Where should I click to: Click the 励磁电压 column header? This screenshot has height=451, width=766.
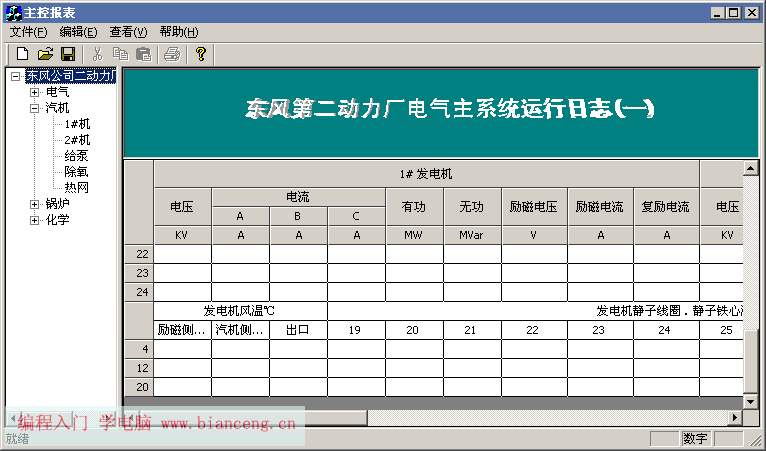click(x=534, y=207)
